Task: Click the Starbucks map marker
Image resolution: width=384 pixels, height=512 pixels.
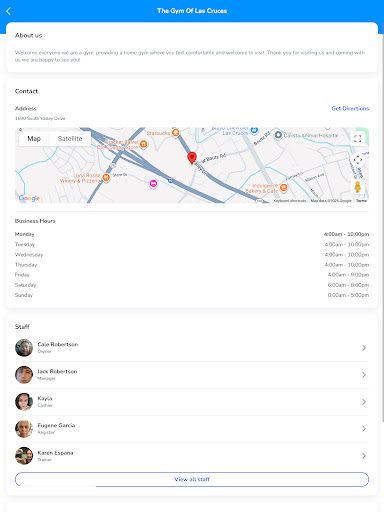Action: (176, 133)
